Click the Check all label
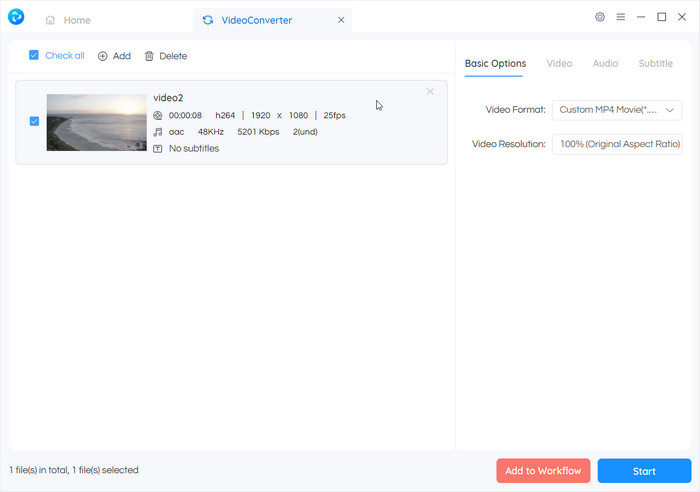The height and width of the screenshot is (492, 700). [65, 56]
